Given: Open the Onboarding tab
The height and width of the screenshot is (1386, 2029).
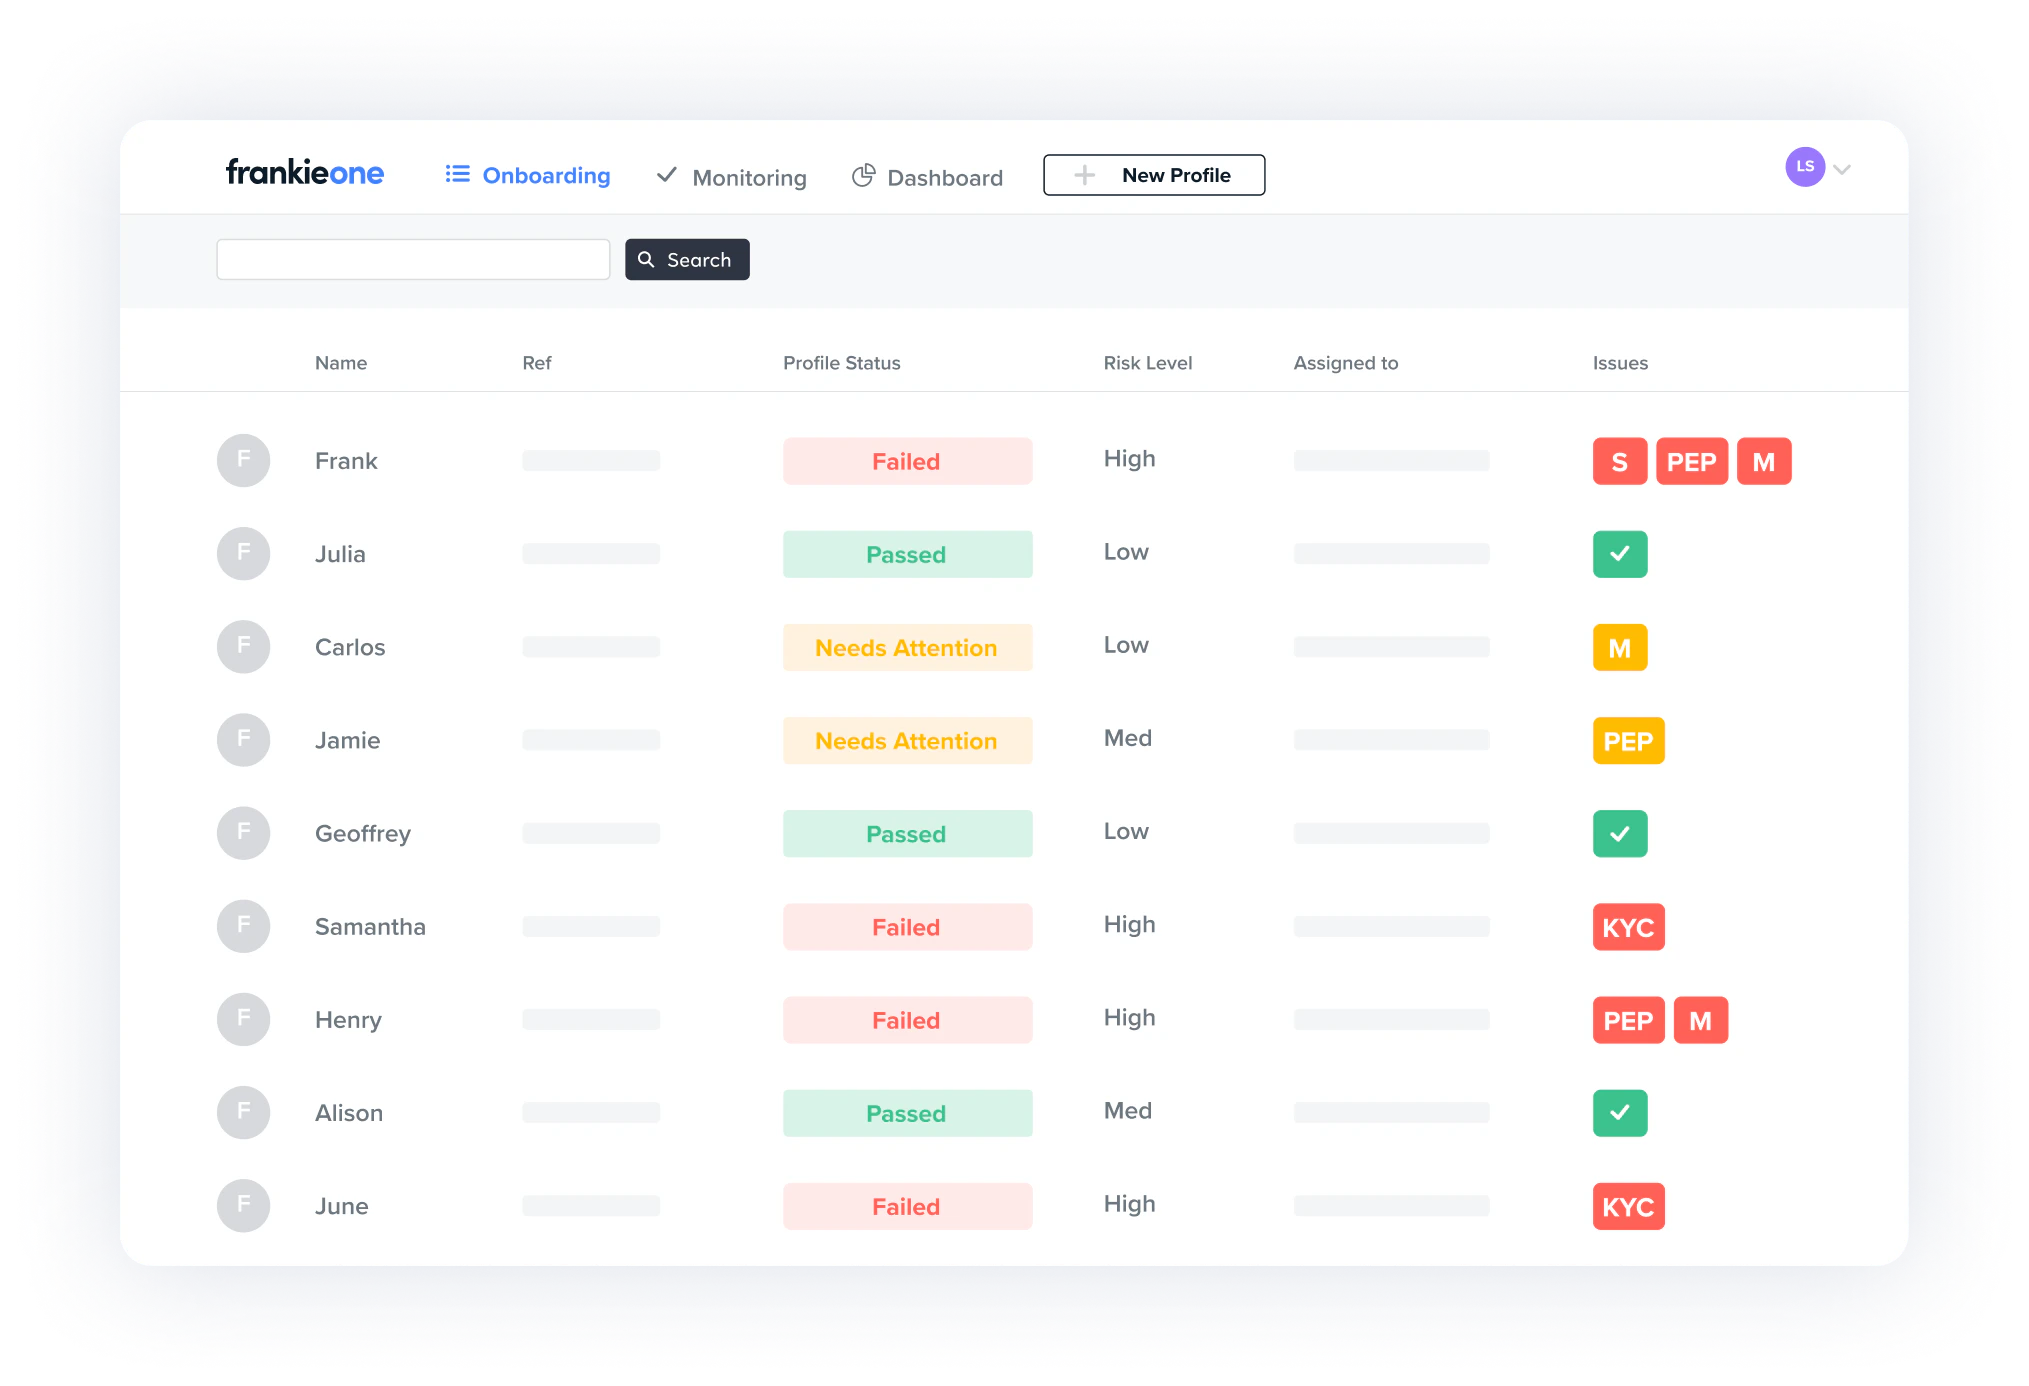Looking at the screenshot, I should [x=528, y=176].
